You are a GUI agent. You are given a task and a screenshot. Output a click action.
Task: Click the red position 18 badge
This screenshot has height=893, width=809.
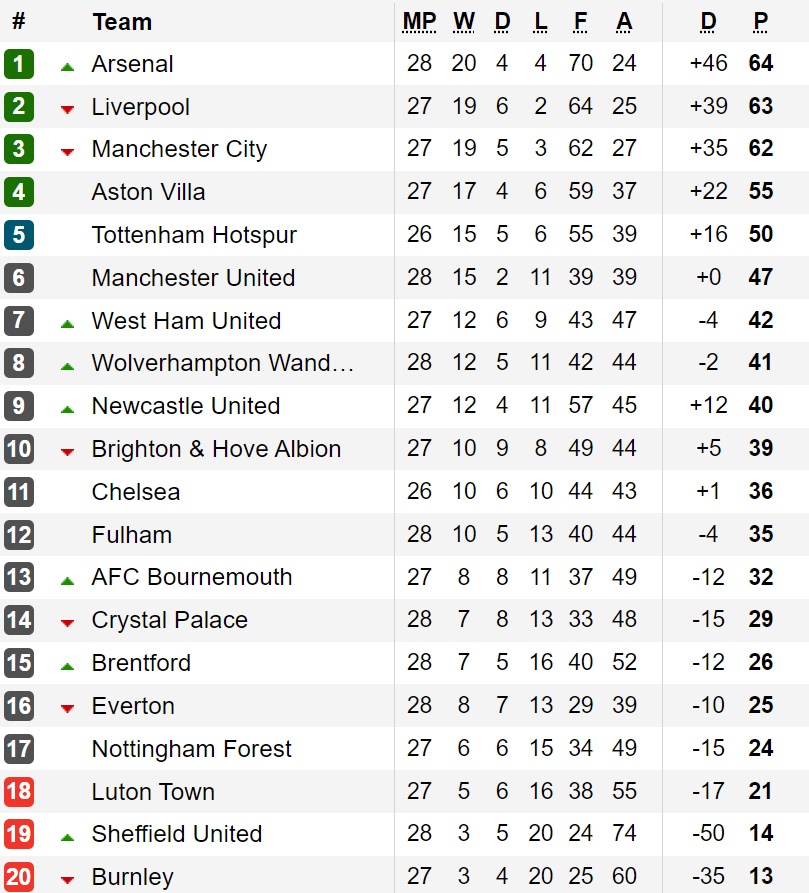[x=19, y=792]
